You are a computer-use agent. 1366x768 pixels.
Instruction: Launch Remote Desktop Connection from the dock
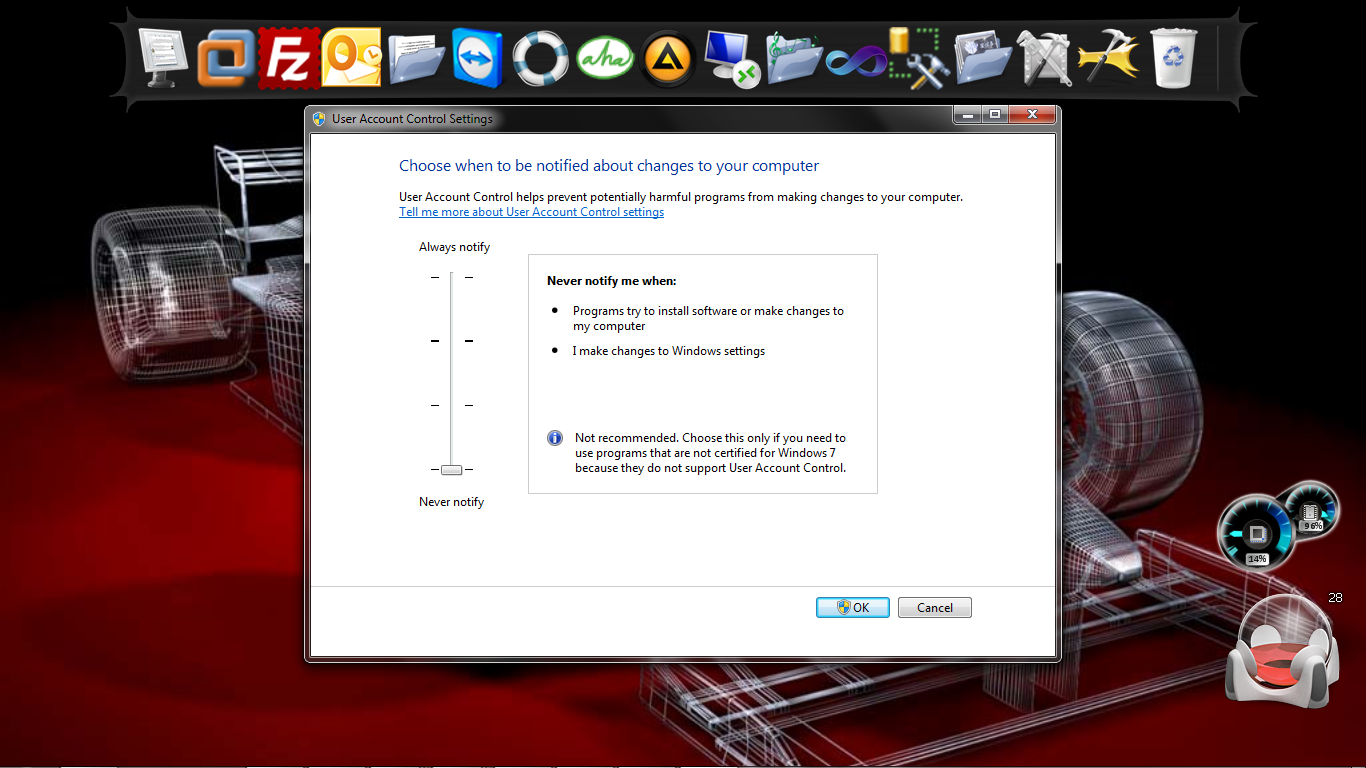coord(731,58)
